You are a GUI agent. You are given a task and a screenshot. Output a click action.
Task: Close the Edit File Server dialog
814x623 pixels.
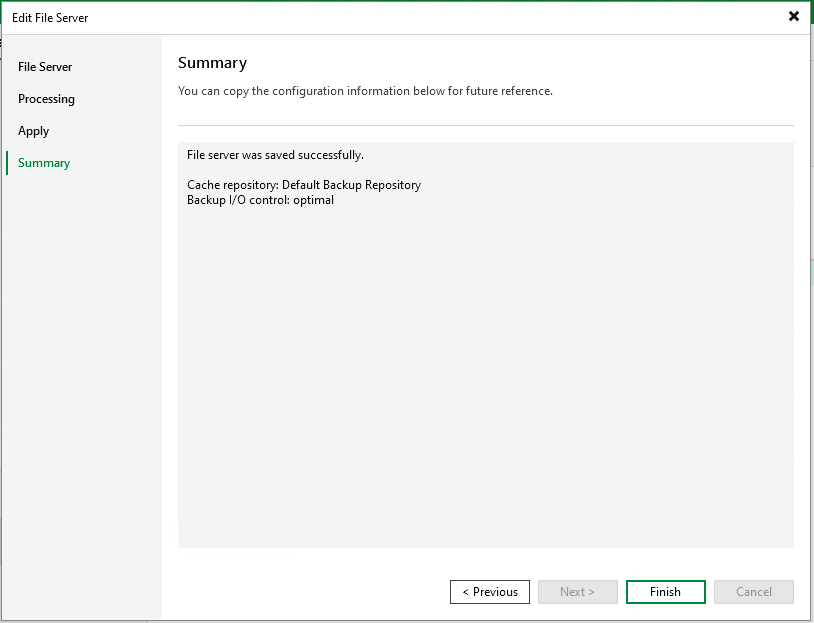tap(793, 17)
